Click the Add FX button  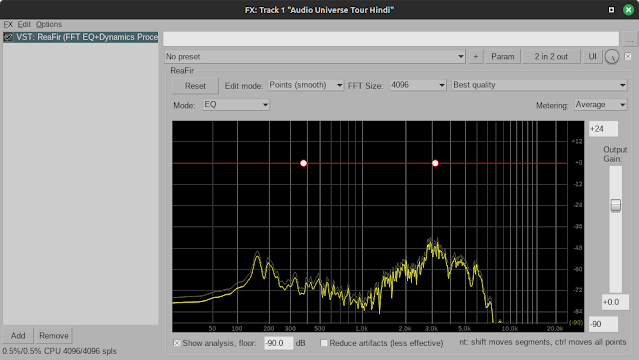pos(18,336)
